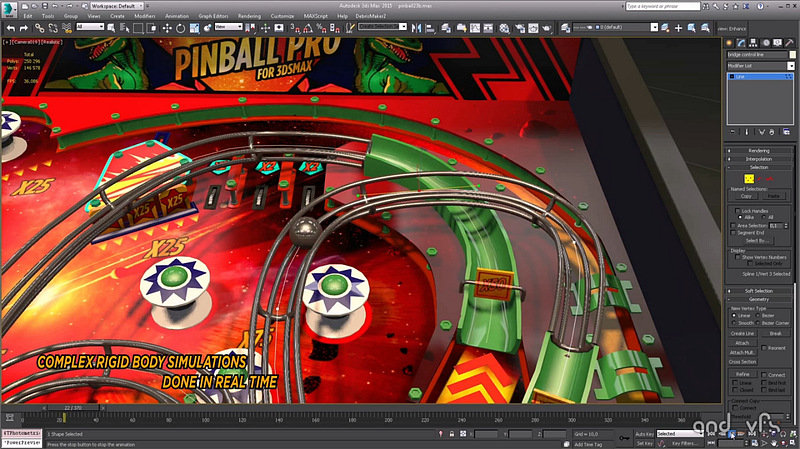
Task: Open the Material Editor
Action: (x=504, y=28)
